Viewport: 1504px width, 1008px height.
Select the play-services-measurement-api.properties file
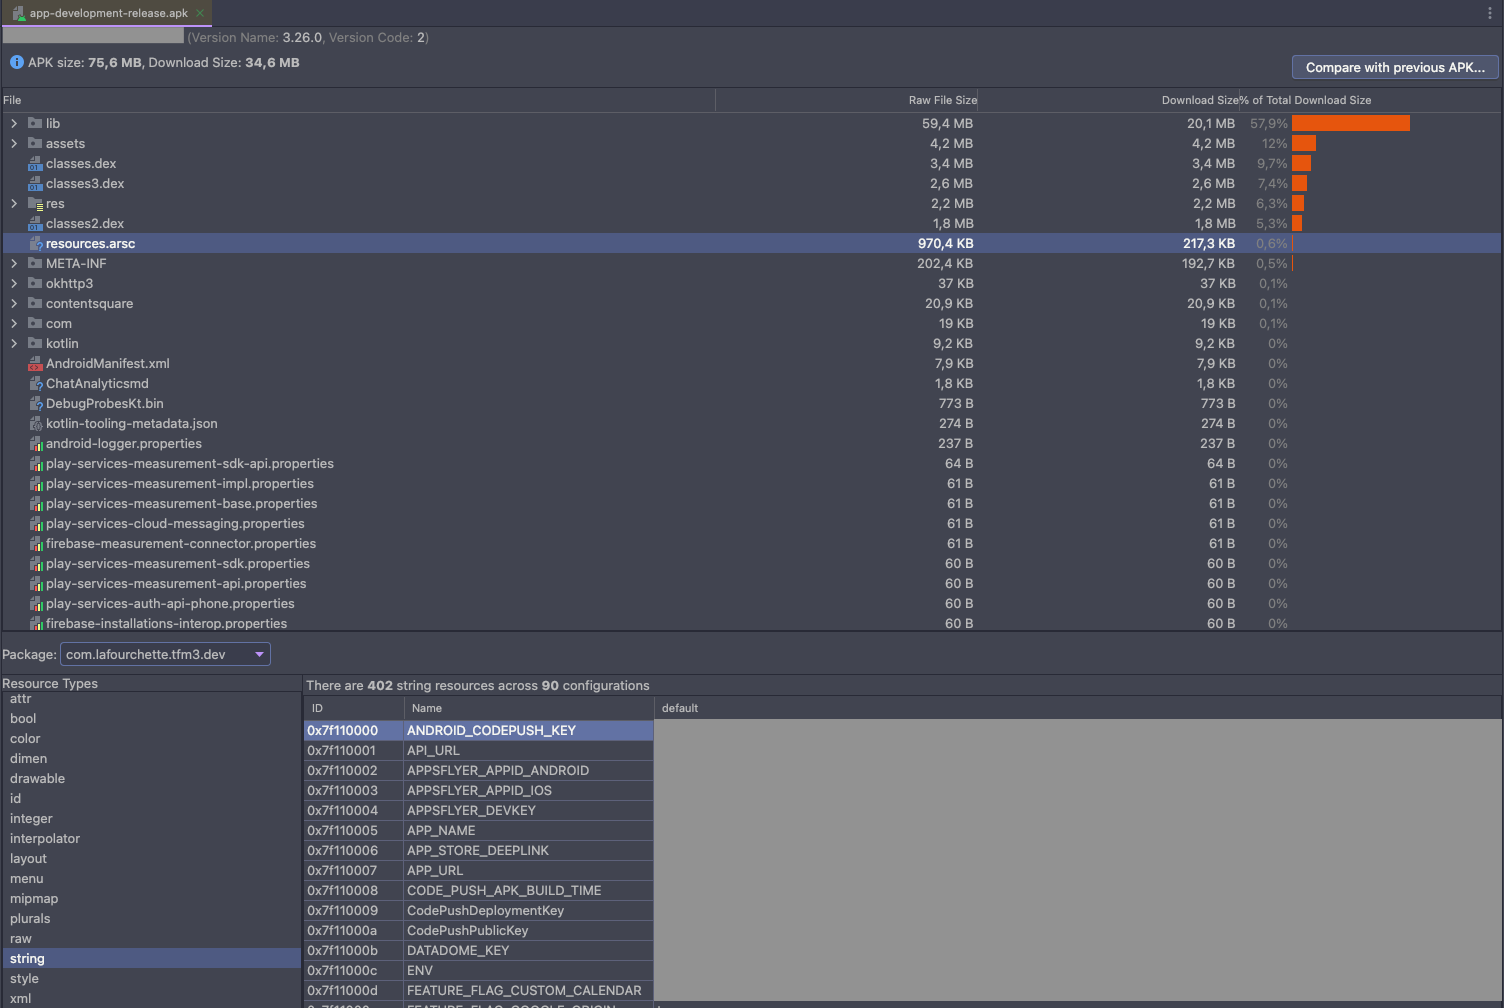751,584
